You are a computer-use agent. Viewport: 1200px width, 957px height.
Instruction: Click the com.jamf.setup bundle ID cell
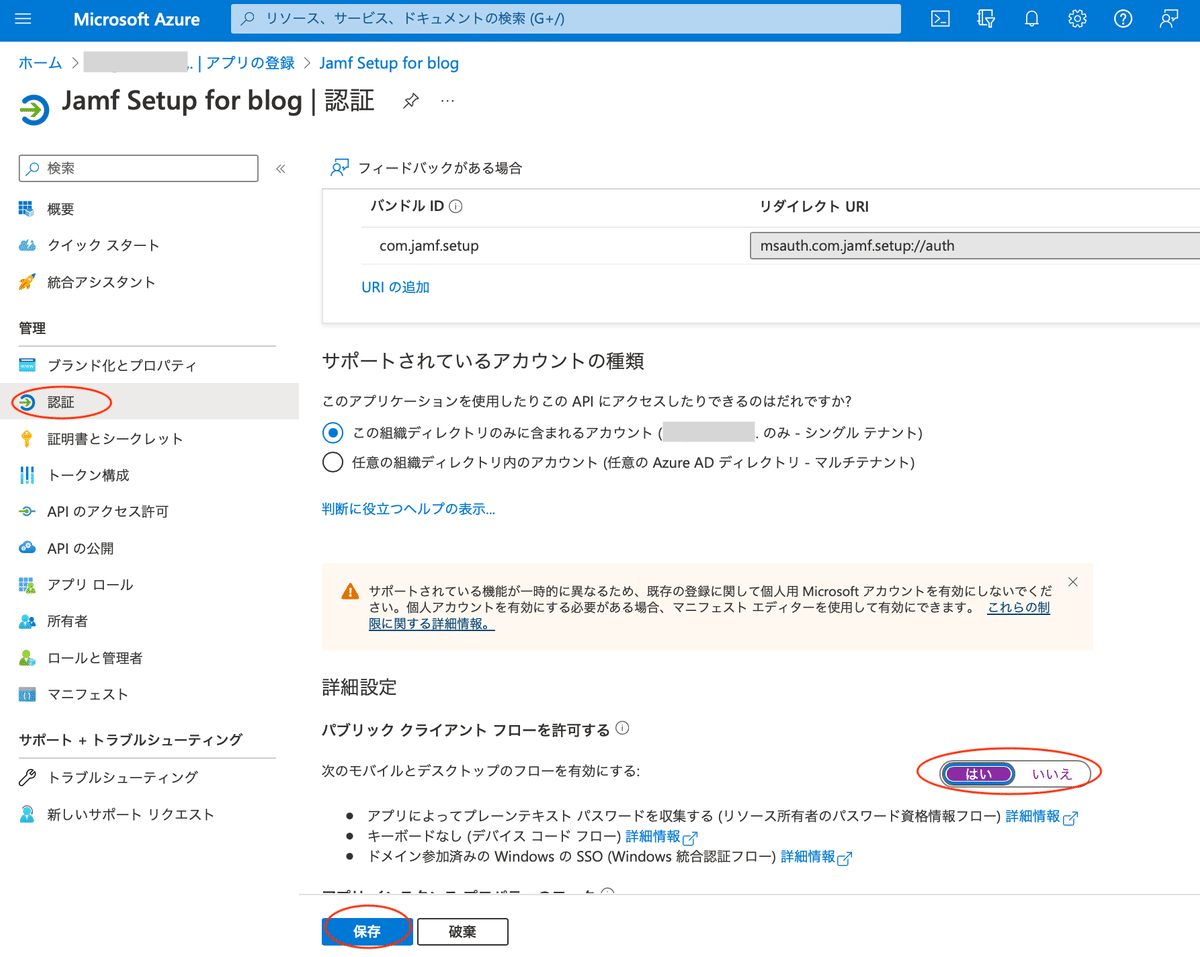tap(430, 245)
